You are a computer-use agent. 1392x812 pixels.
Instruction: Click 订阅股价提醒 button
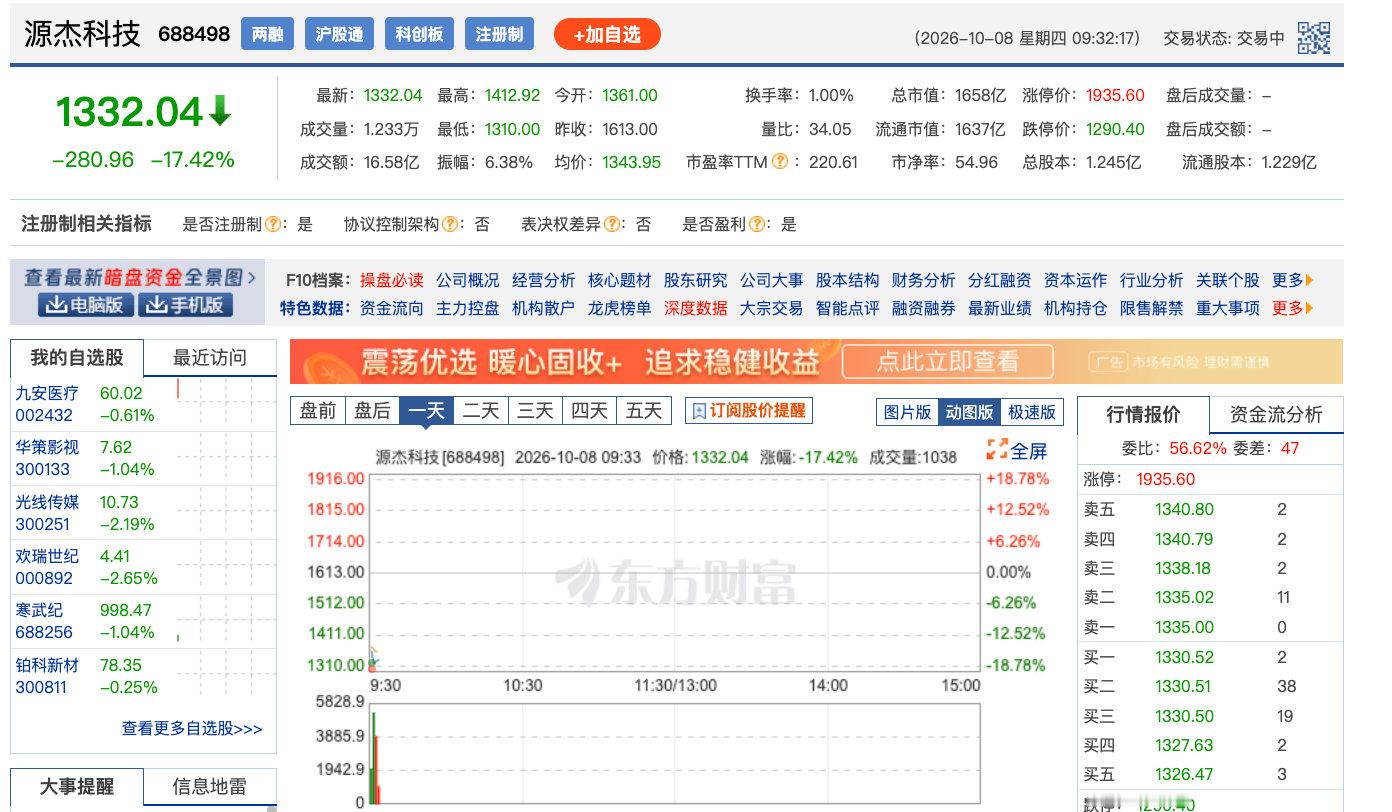coord(749,410)
